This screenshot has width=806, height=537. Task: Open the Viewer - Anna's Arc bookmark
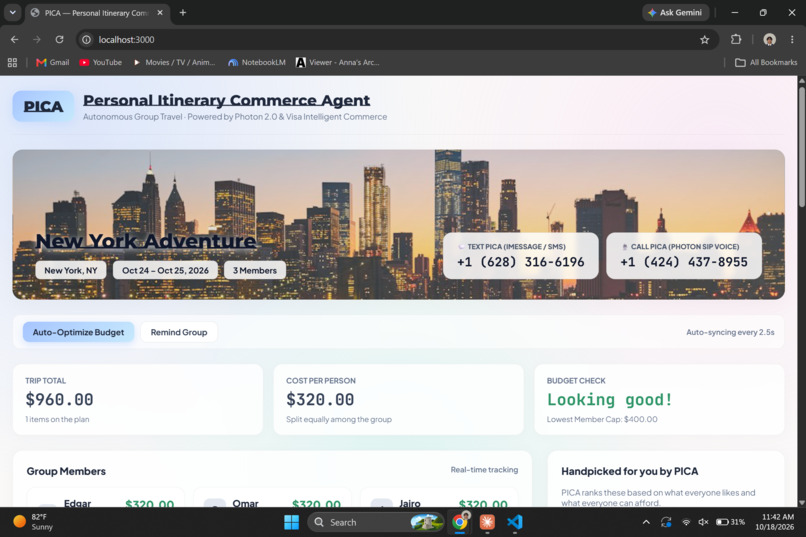(x=338, y=63)
